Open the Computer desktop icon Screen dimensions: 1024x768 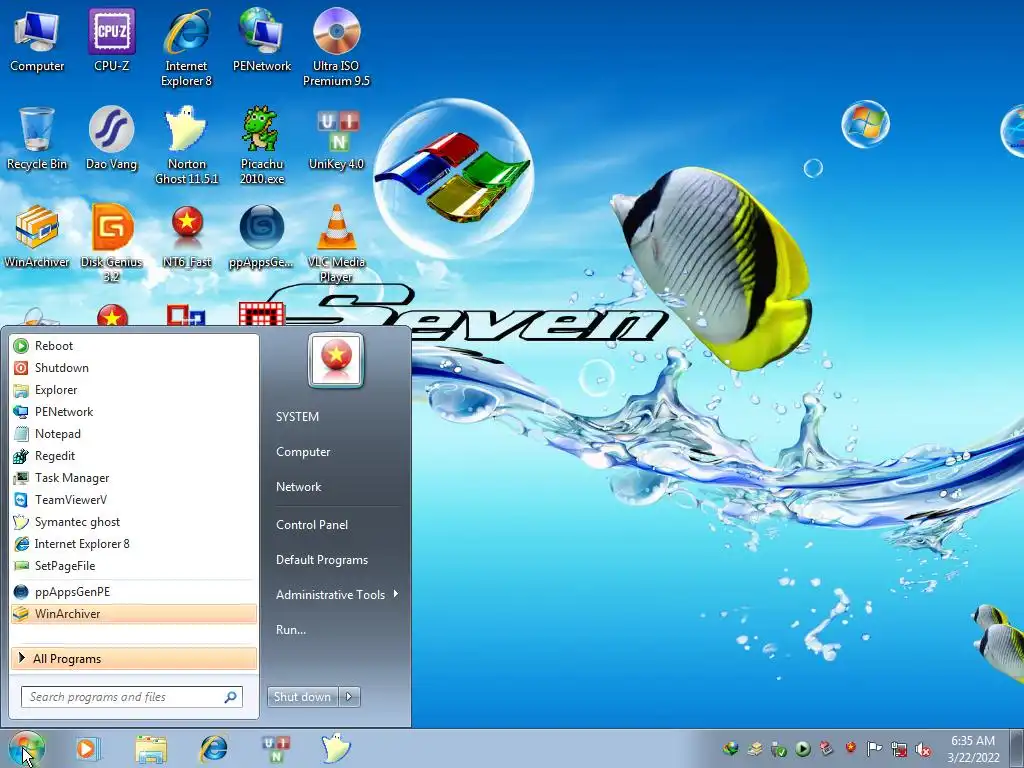[37, 40]
